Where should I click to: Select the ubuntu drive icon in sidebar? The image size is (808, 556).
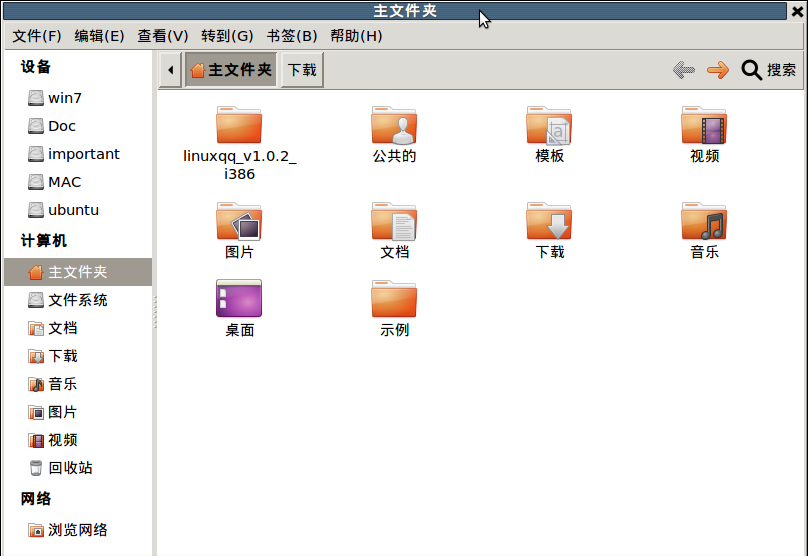coord(36,210)
